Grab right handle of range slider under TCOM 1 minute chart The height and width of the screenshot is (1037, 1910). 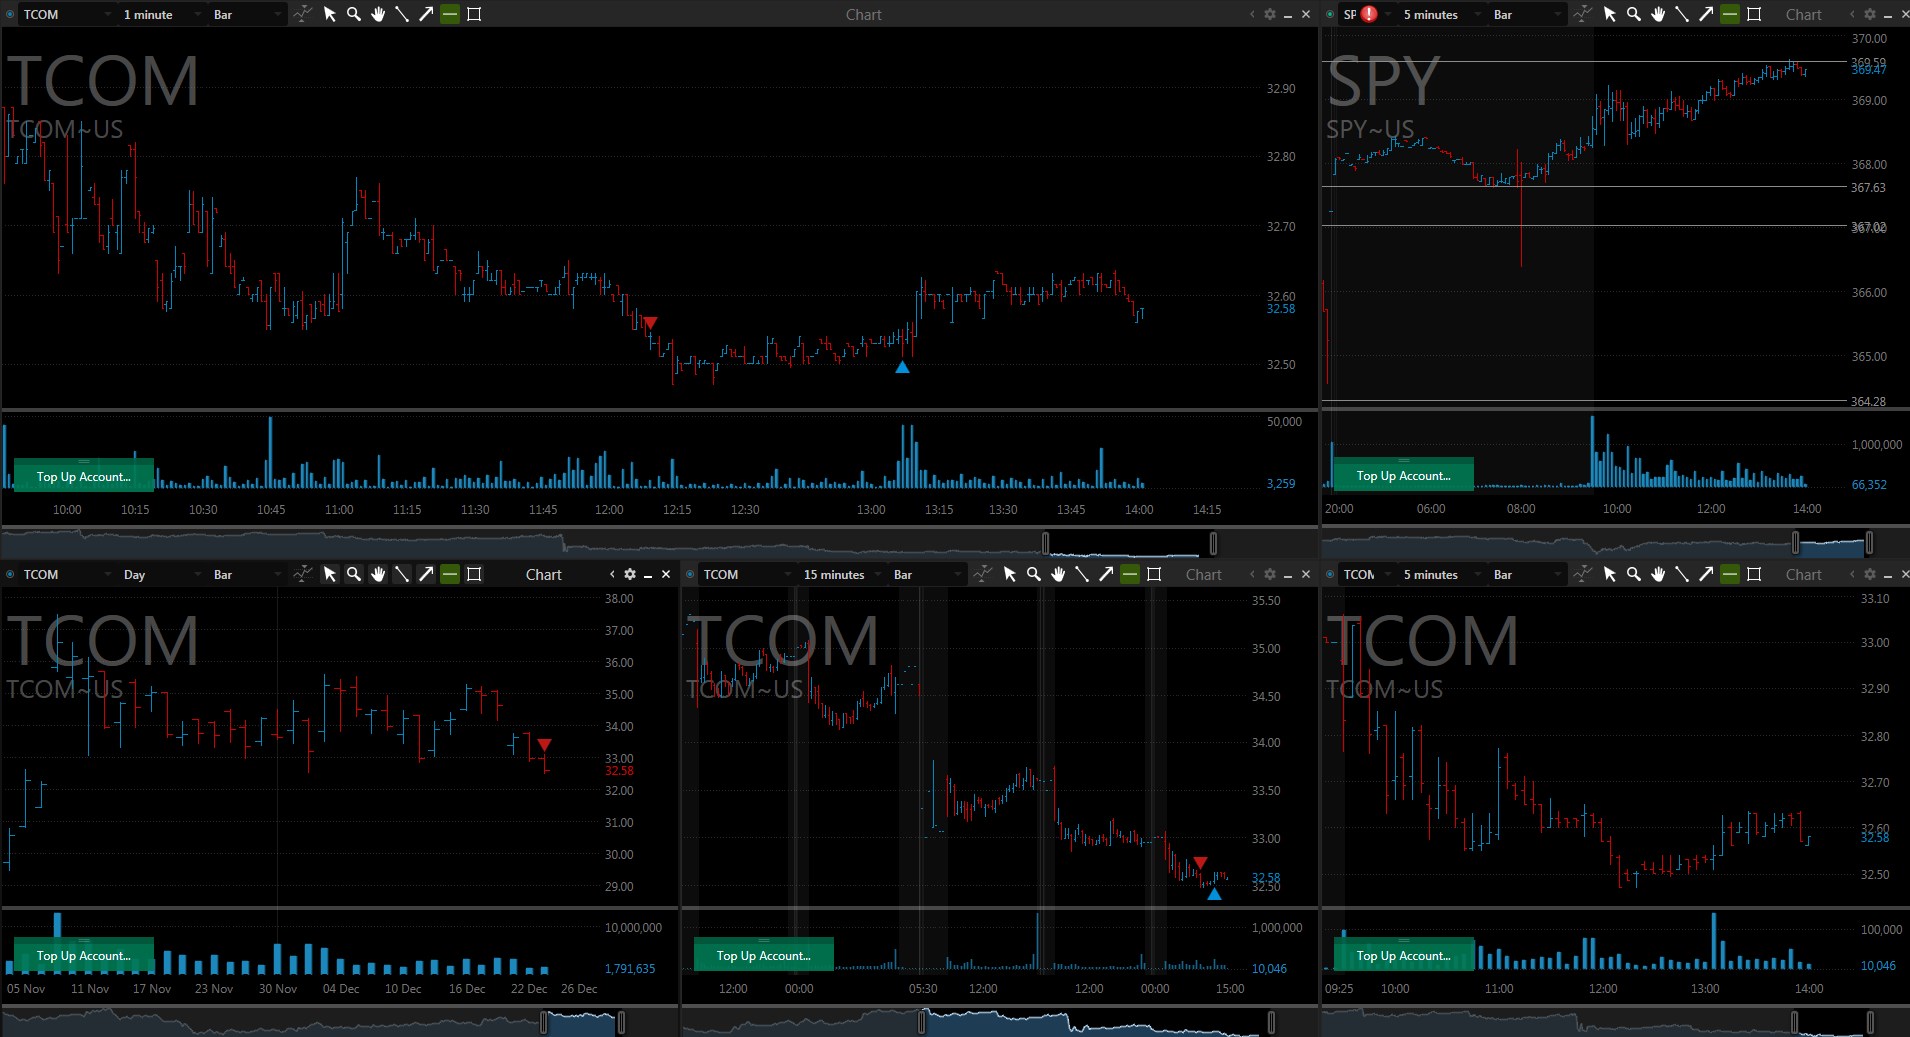(1213, 543)
